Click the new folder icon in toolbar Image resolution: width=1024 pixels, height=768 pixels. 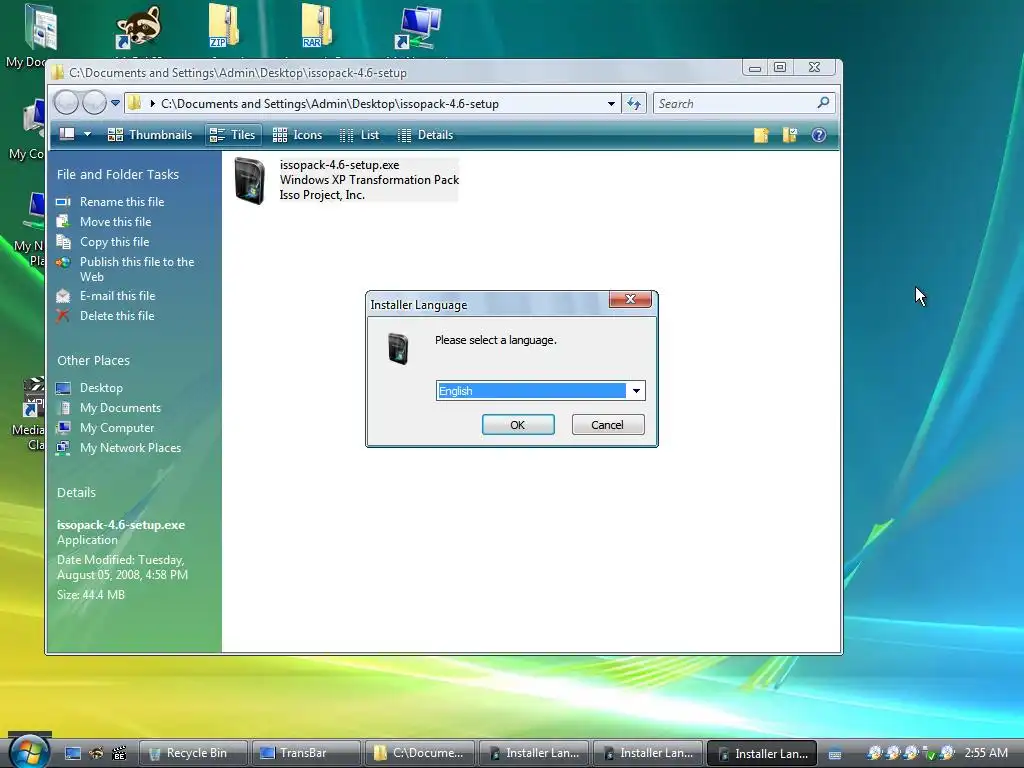[761, 135]
